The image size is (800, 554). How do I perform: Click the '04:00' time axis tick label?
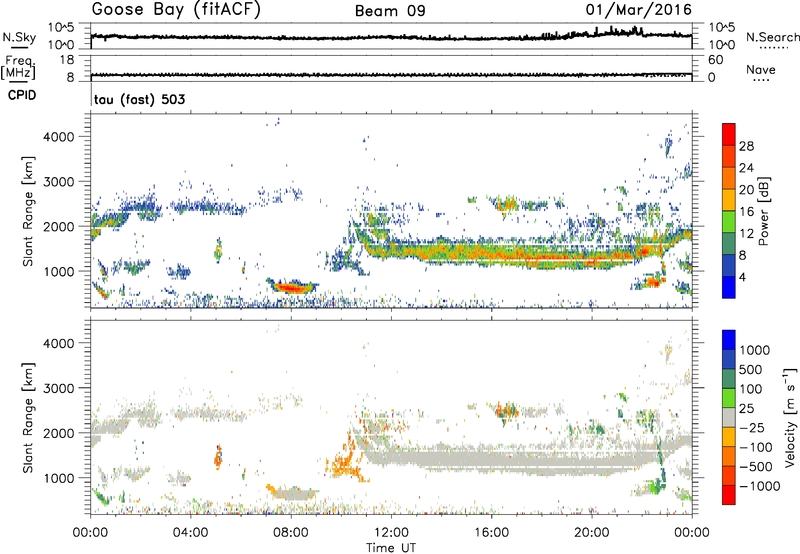pyautogui.click(x=191, y=533)
